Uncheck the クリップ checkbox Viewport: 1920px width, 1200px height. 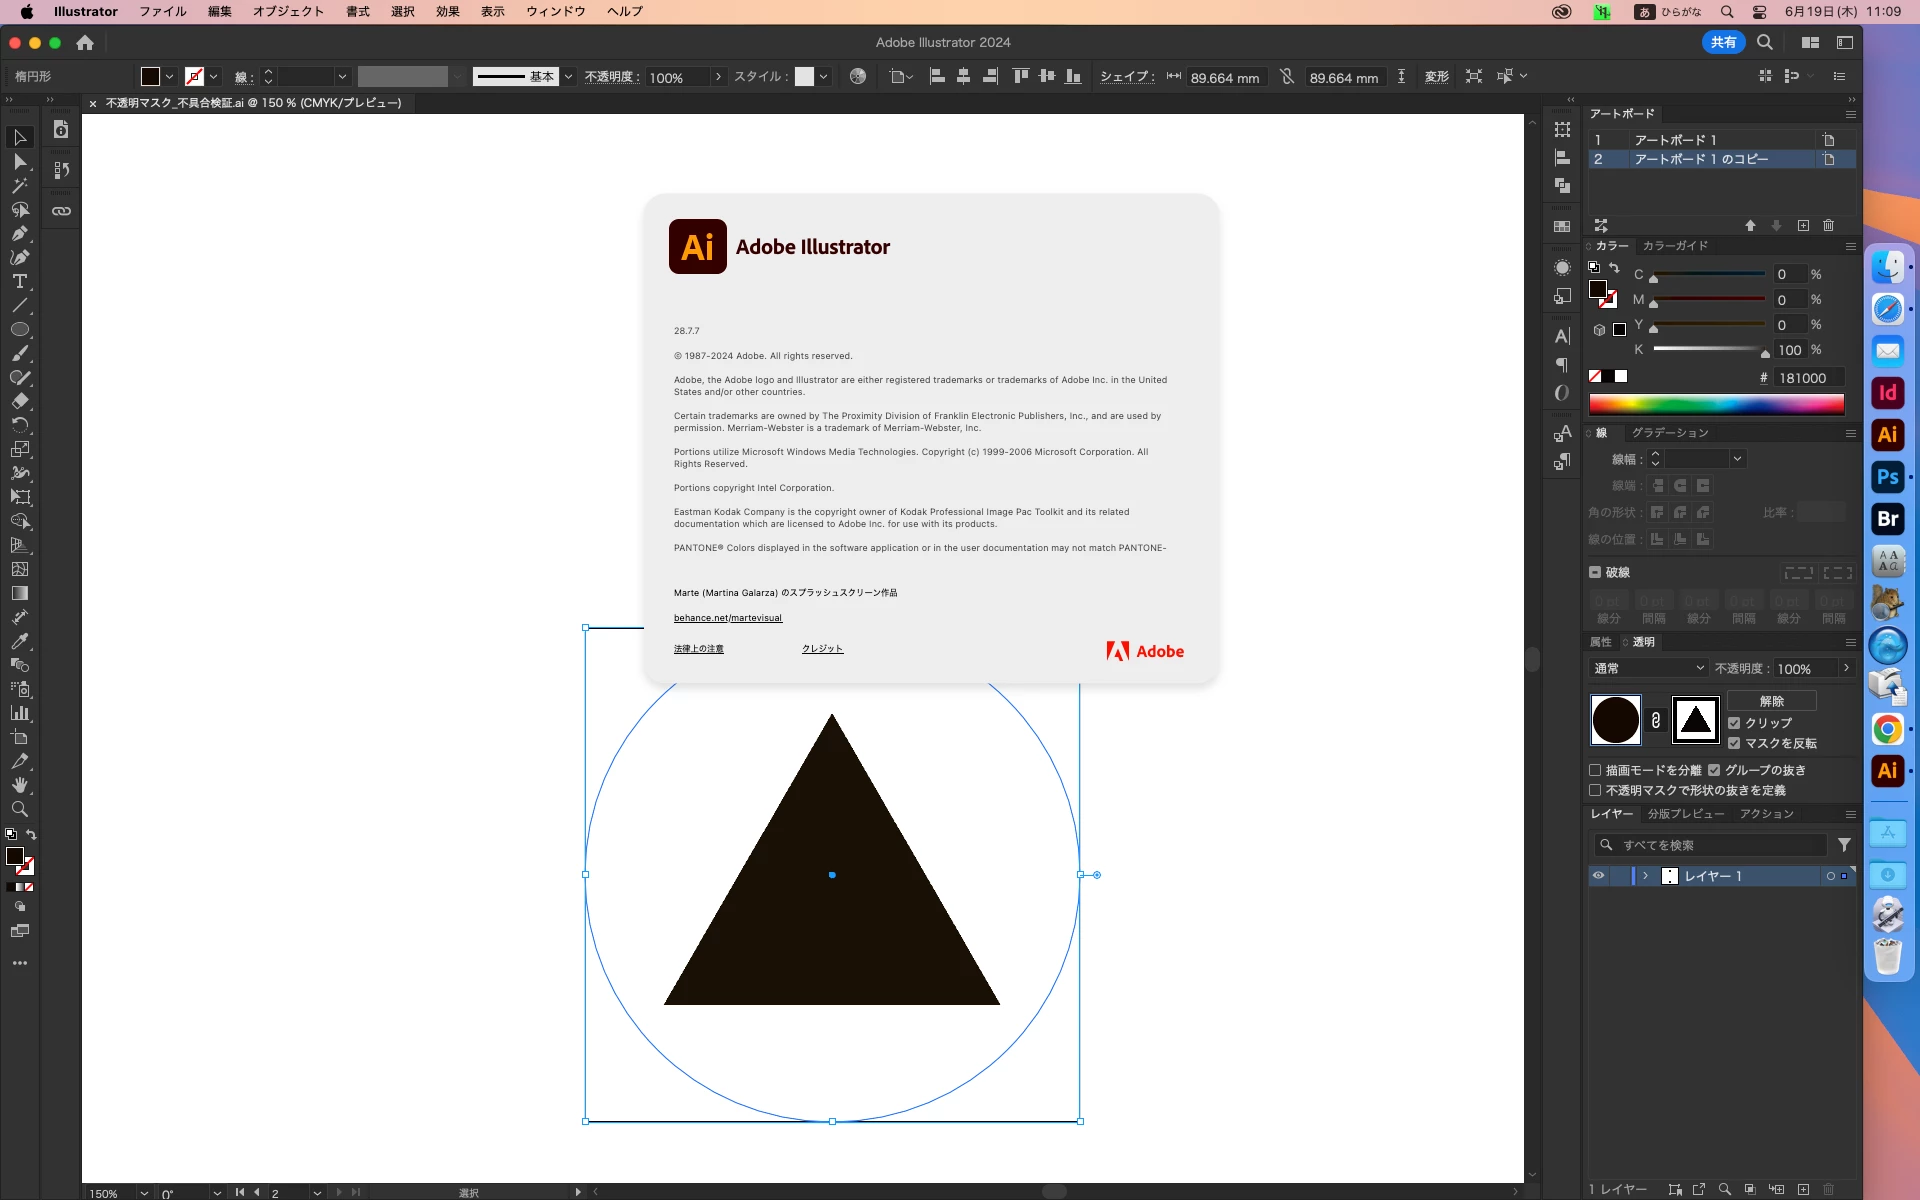point(1734,723)
